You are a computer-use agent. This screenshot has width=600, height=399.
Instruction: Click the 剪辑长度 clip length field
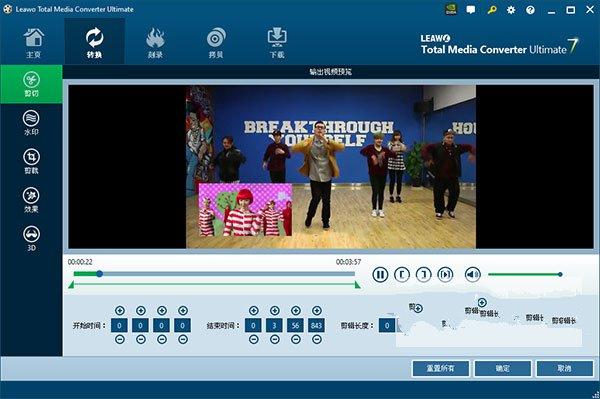[x=387, y=325]
